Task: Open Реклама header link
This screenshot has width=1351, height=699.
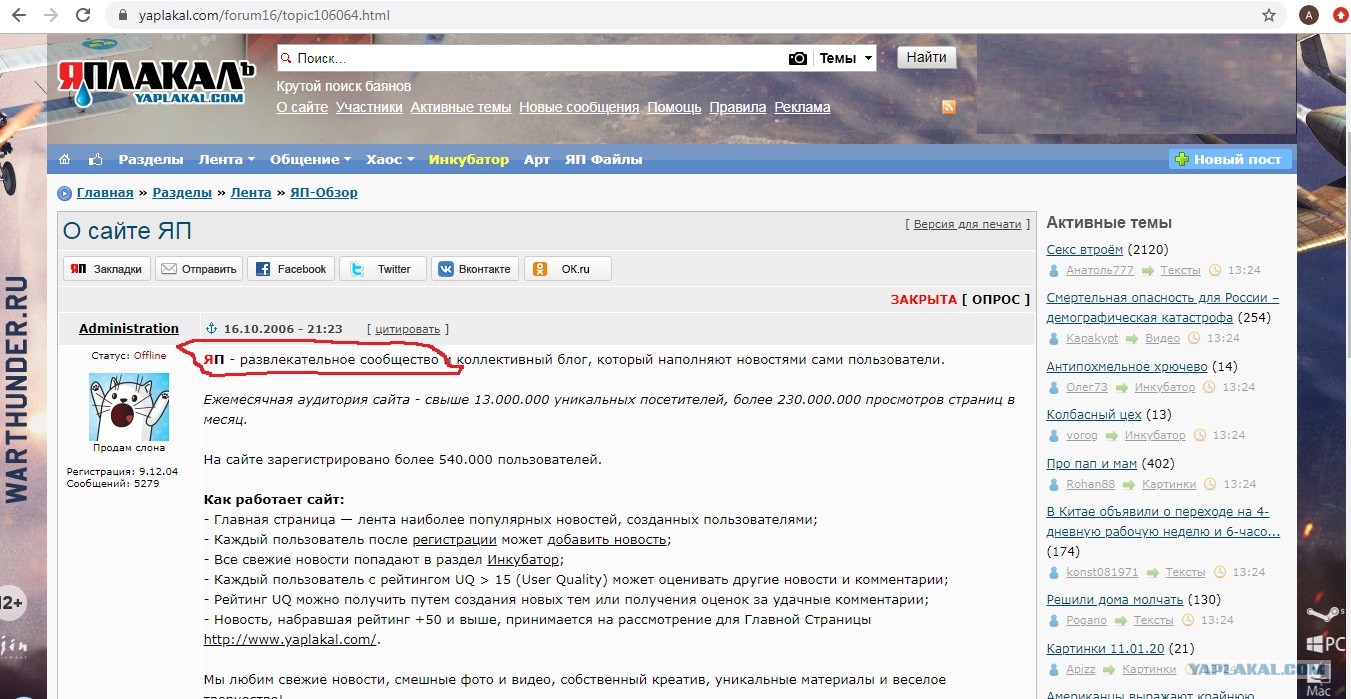Action: (802, 107)
